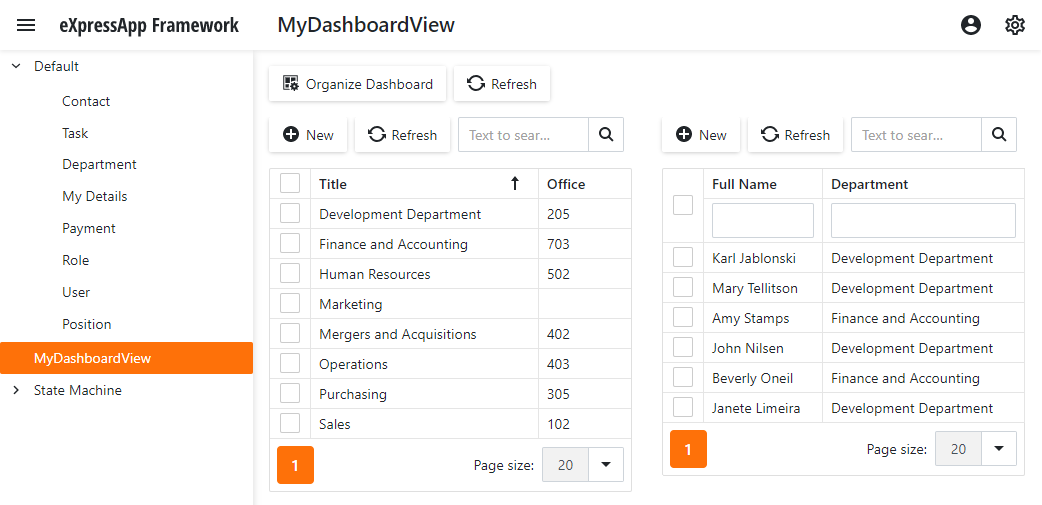Open Department in the navigation
This screenshot has width=1042, height=505.
[99, 164]
